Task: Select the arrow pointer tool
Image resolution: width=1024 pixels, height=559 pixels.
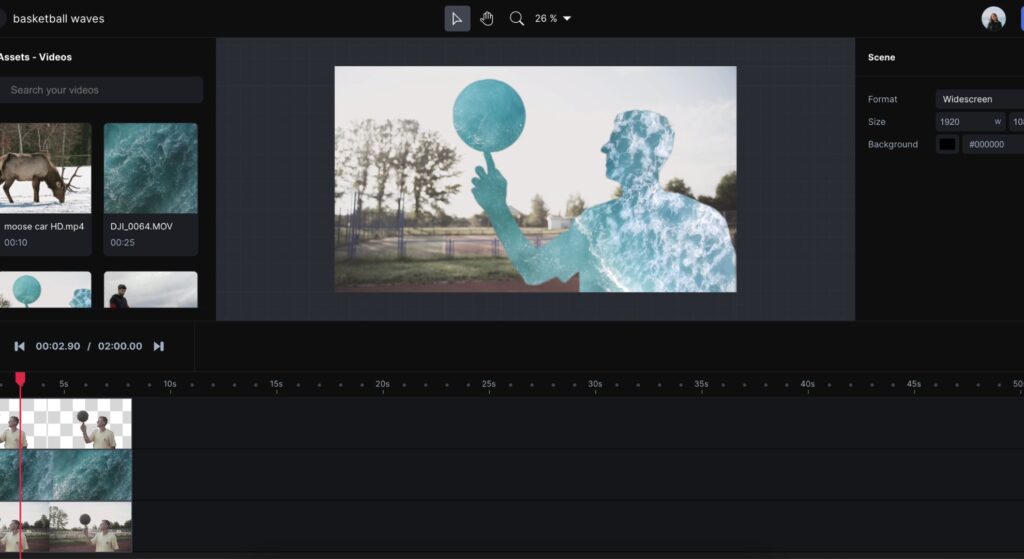Action: pyautogui.click(x=457, y=19)
